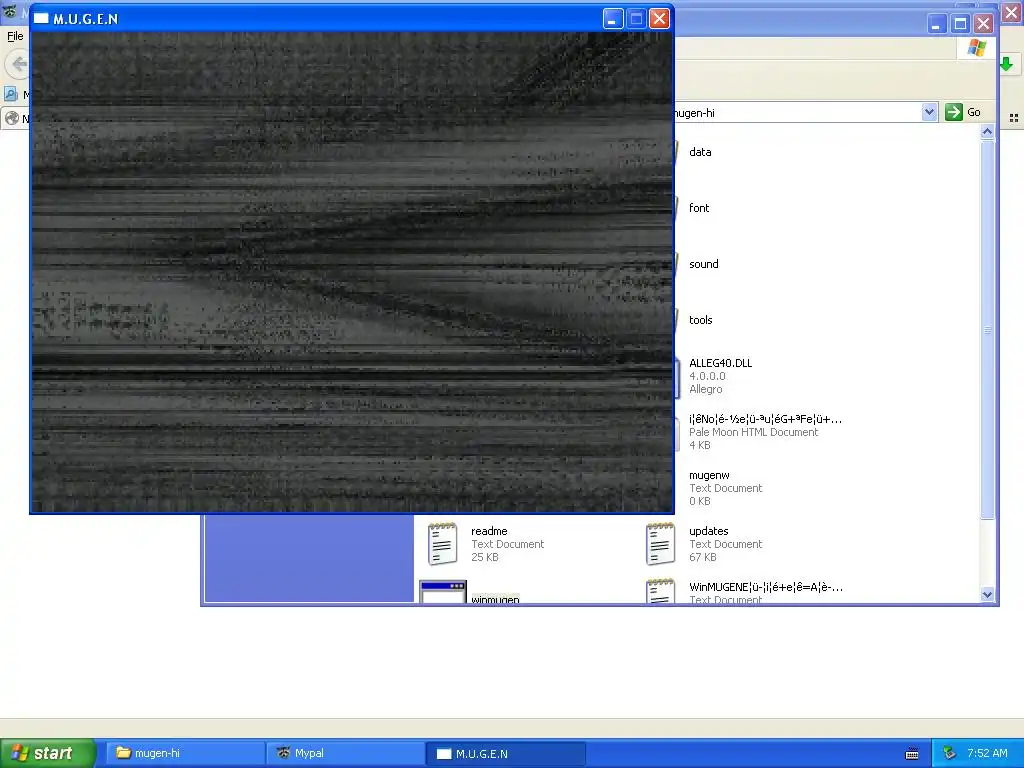Select the updates file name

pyautogui.click(x=709, y=531)
